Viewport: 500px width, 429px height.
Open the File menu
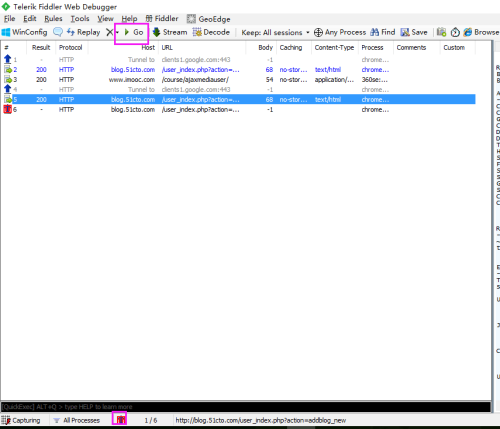coord(9,19)
